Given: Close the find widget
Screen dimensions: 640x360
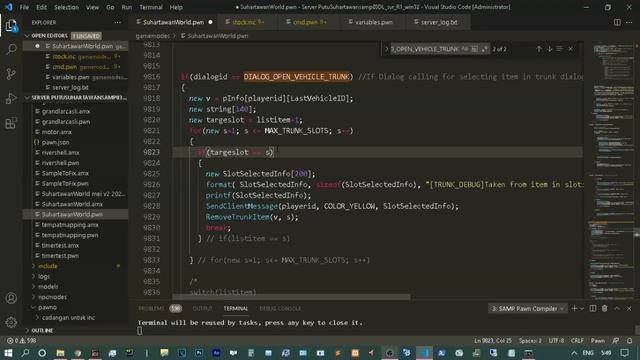Looking at the screenshot, I should (x=571, y=49).
